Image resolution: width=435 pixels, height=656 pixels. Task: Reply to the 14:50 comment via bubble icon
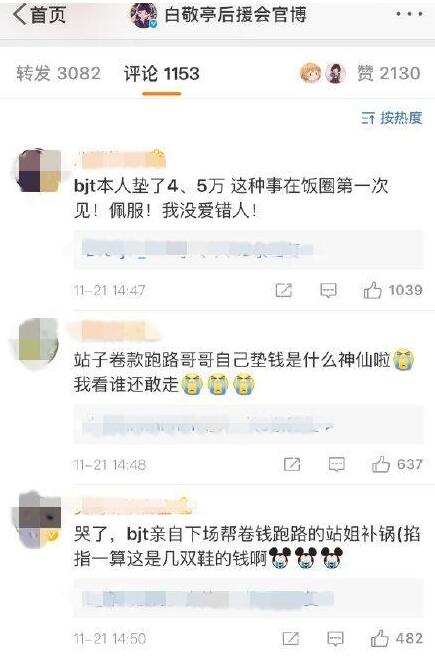[x=335, y=638]
